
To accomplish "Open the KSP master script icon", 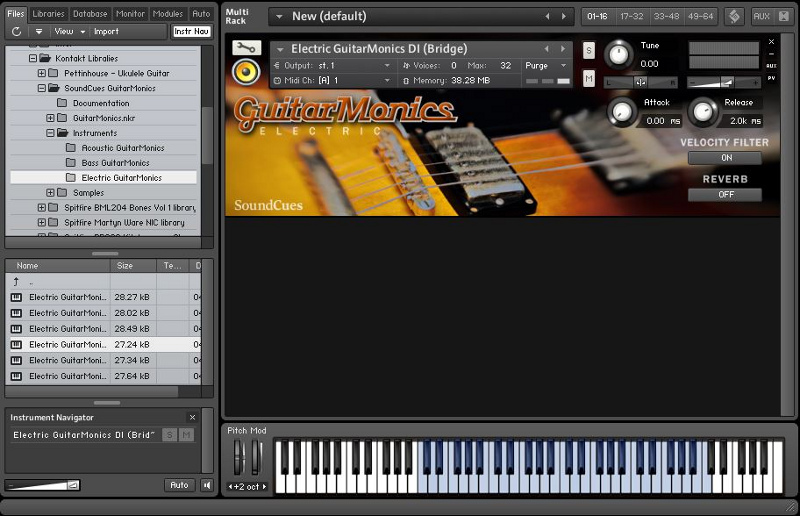I will click(x=734, y=16).
